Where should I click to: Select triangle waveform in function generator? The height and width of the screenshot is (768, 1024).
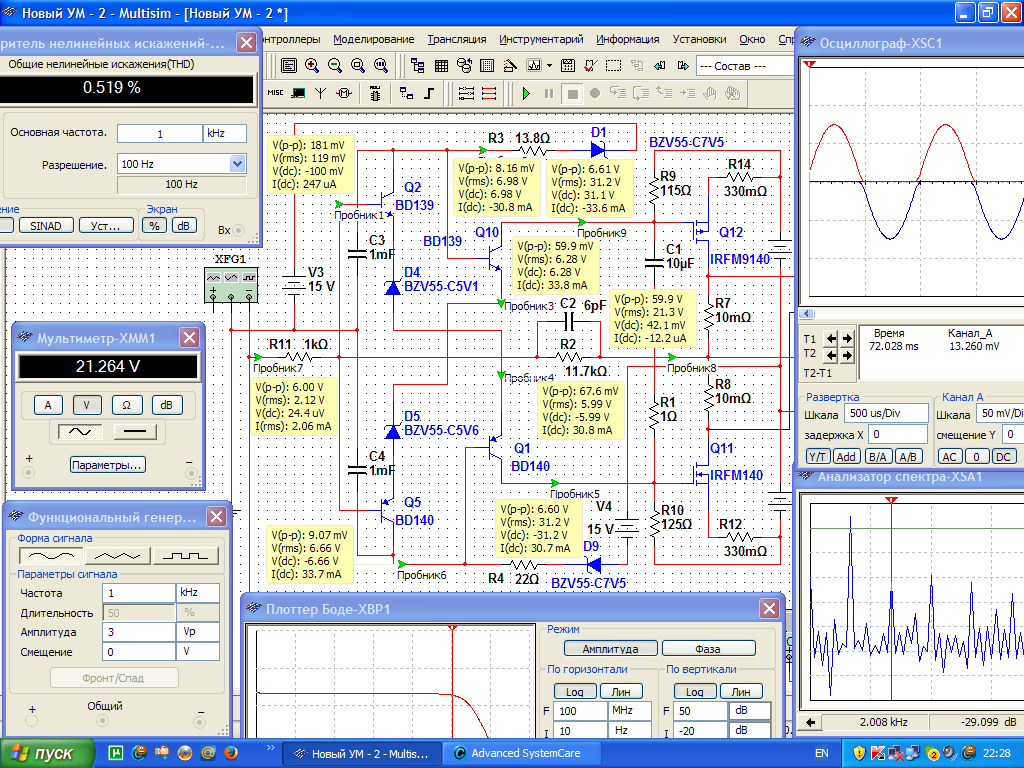click(118, 556)
